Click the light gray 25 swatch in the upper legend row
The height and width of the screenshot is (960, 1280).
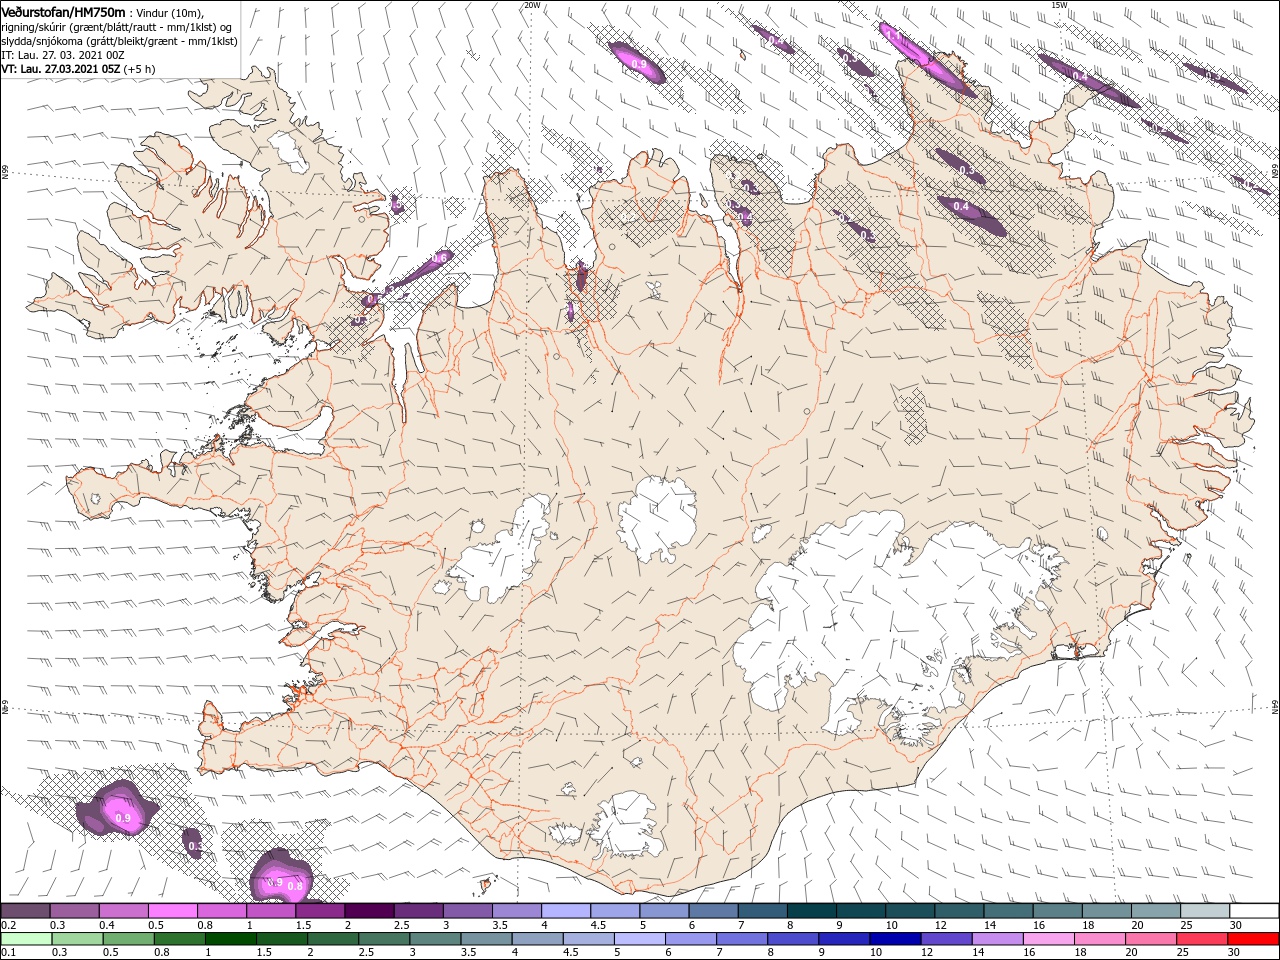(x=1205, y=910)
